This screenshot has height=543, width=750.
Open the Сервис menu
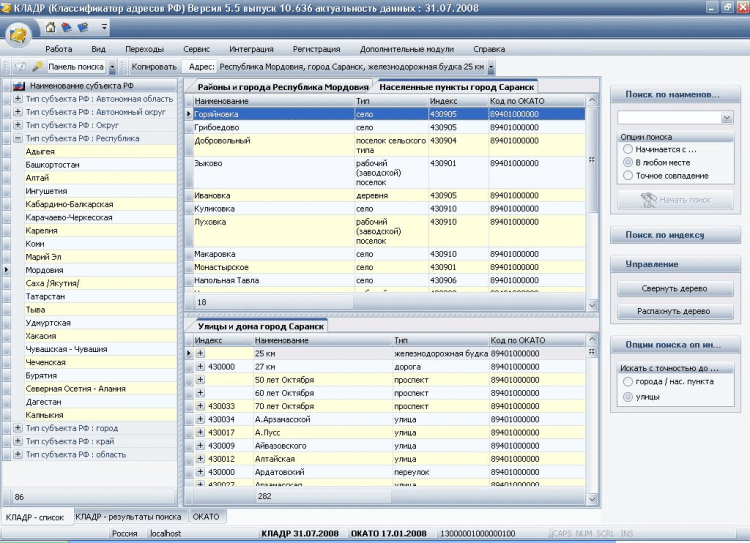[196, 48]
